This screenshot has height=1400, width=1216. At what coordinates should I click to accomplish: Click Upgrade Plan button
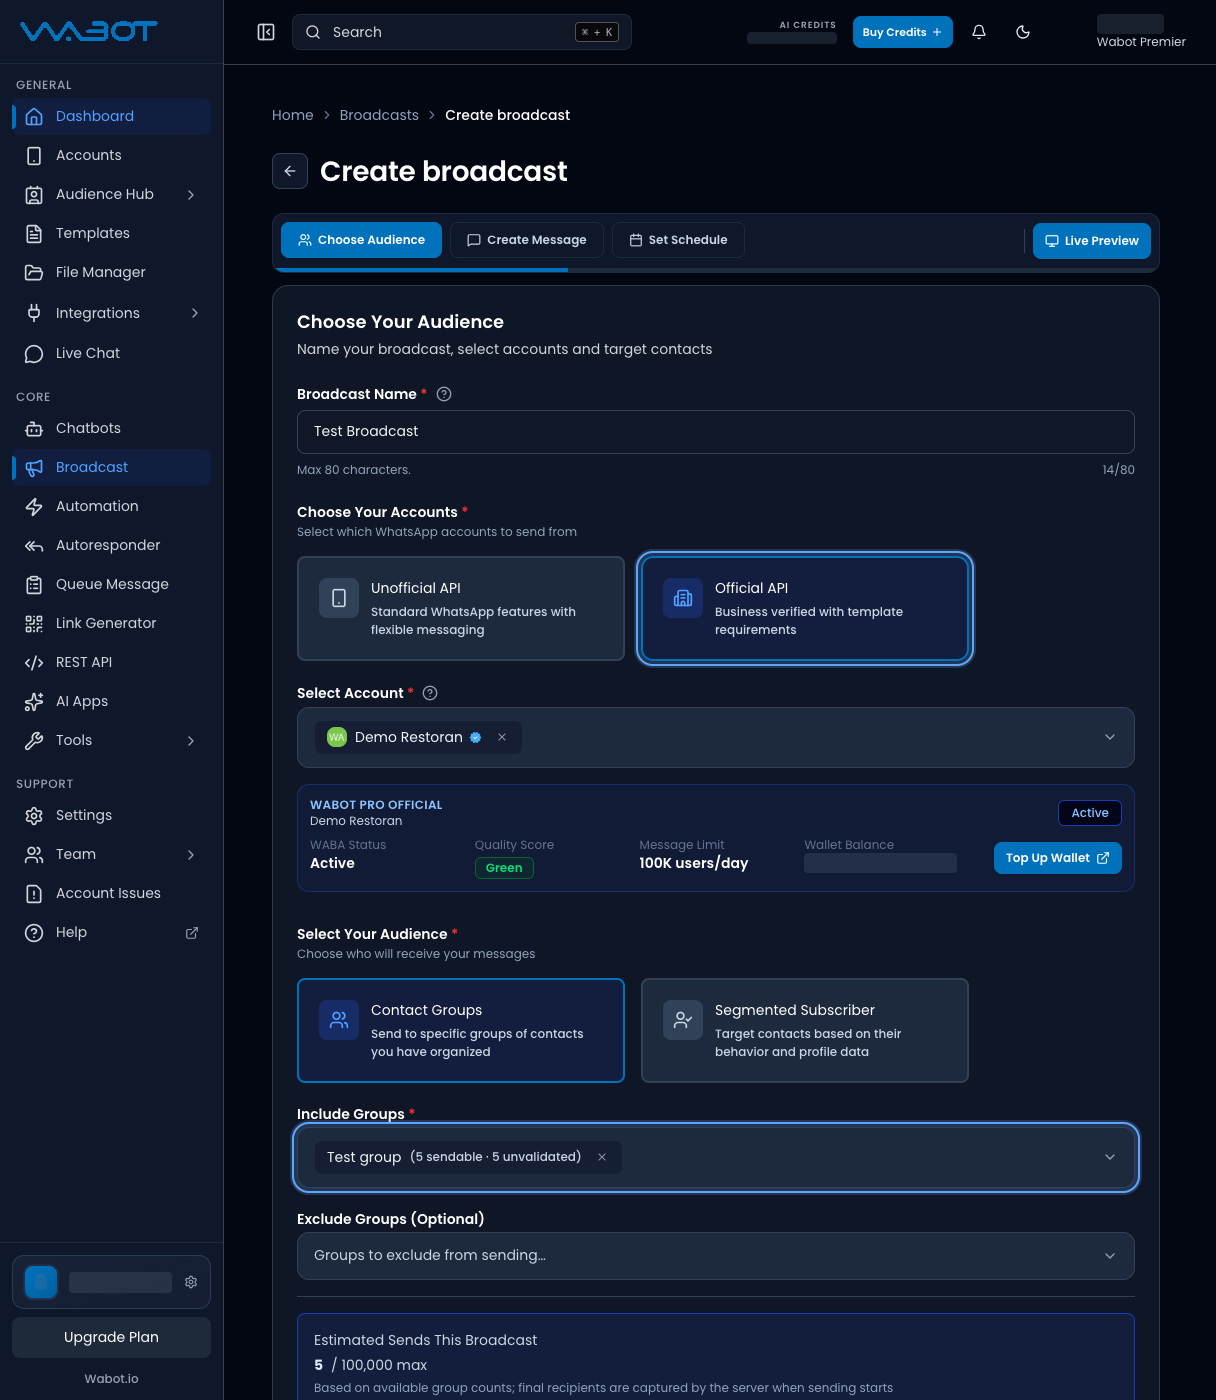[x=111, y=1337]
